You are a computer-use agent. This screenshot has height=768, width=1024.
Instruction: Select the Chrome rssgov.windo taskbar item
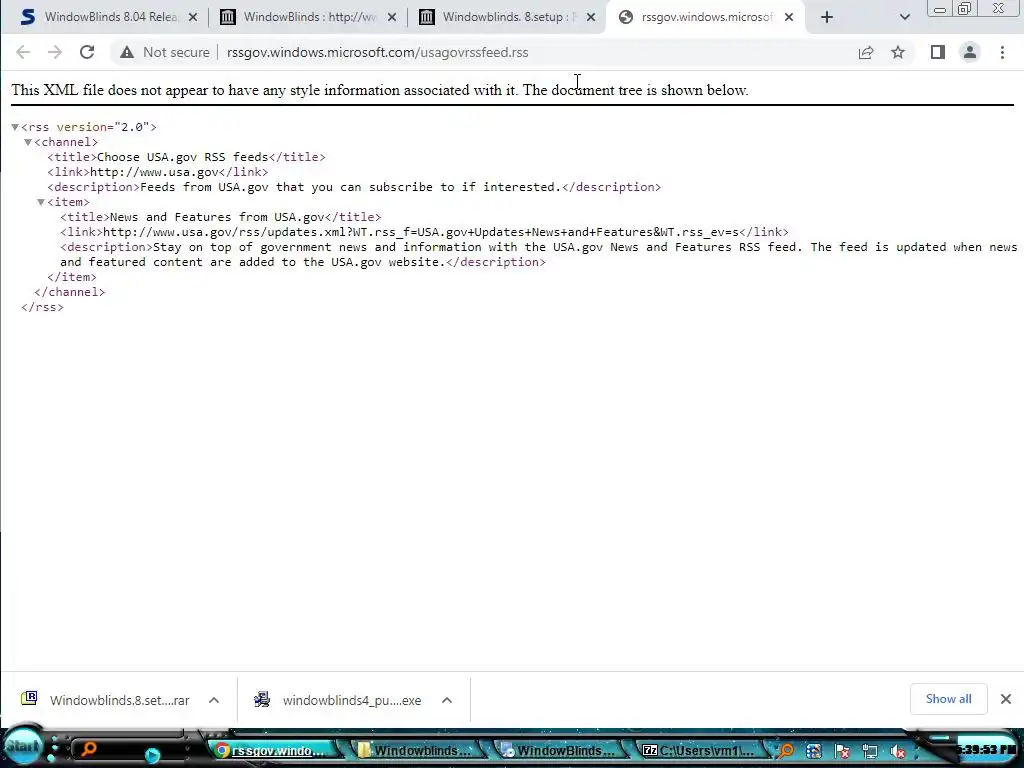(x=272, y=751)
